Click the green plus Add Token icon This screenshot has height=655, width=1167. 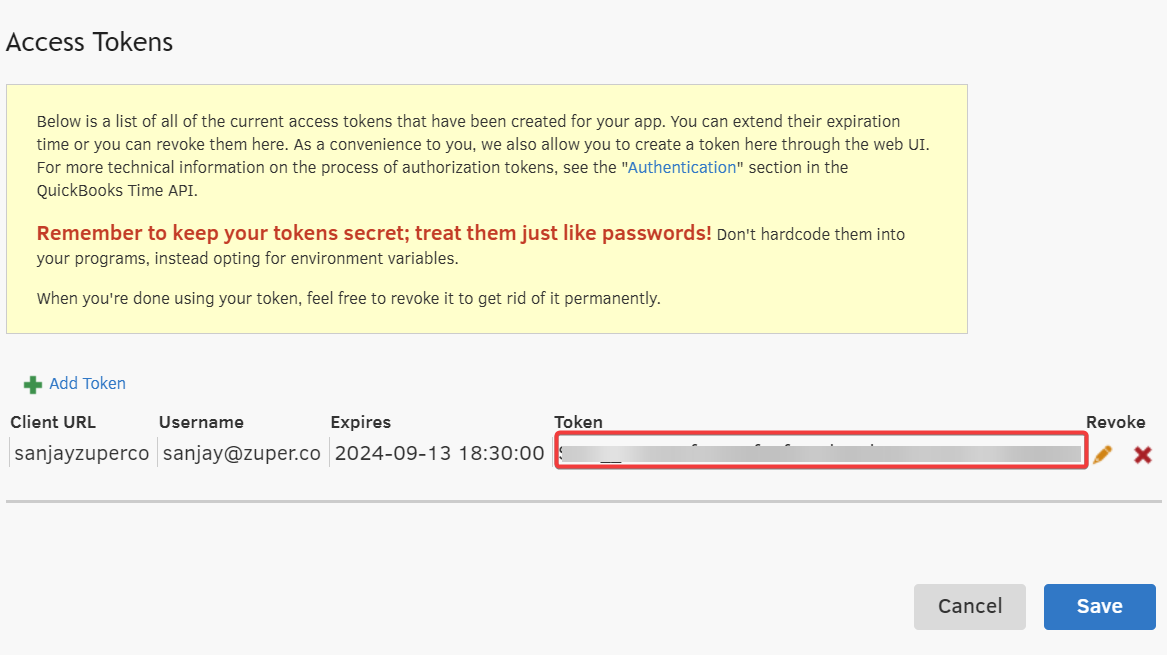[33, 384]
